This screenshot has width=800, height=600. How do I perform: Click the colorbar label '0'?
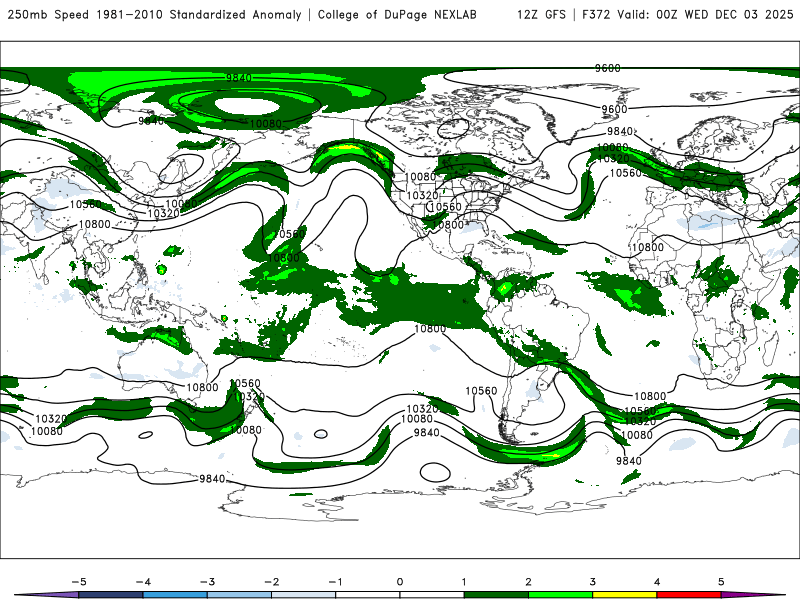point(399,582)
